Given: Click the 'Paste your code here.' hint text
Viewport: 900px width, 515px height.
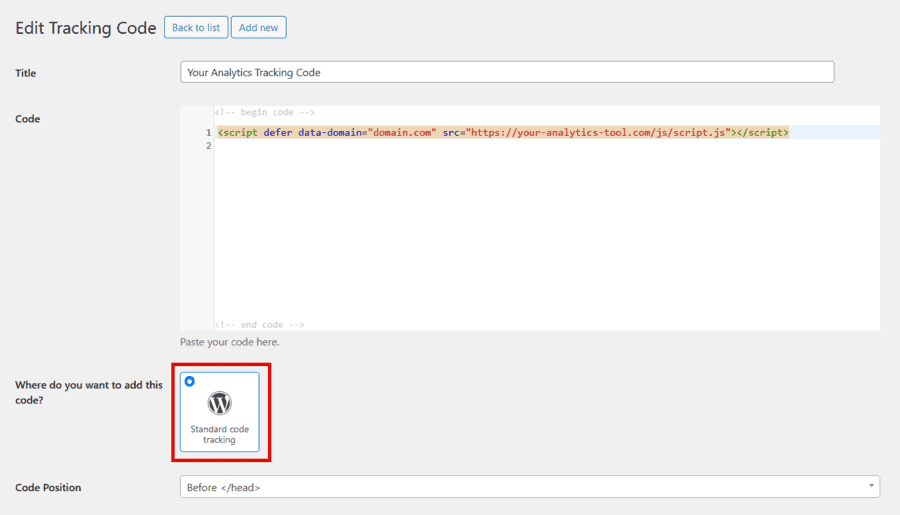Looking at the screenshot, I should tap(230, 342).
